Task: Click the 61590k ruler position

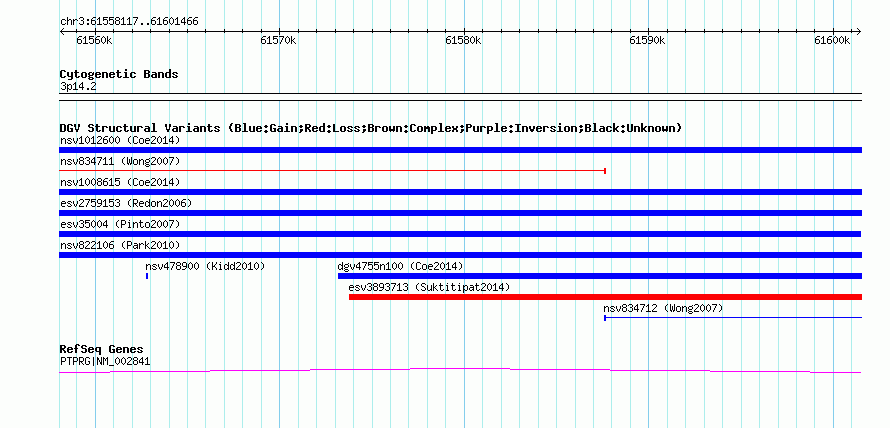Action: pos(647,40)
